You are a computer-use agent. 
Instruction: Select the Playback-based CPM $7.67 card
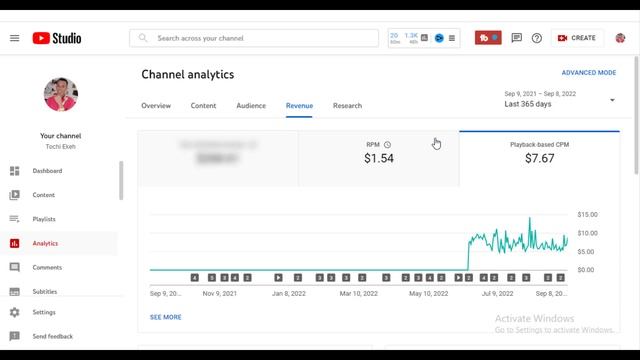(x=539, y=158)
